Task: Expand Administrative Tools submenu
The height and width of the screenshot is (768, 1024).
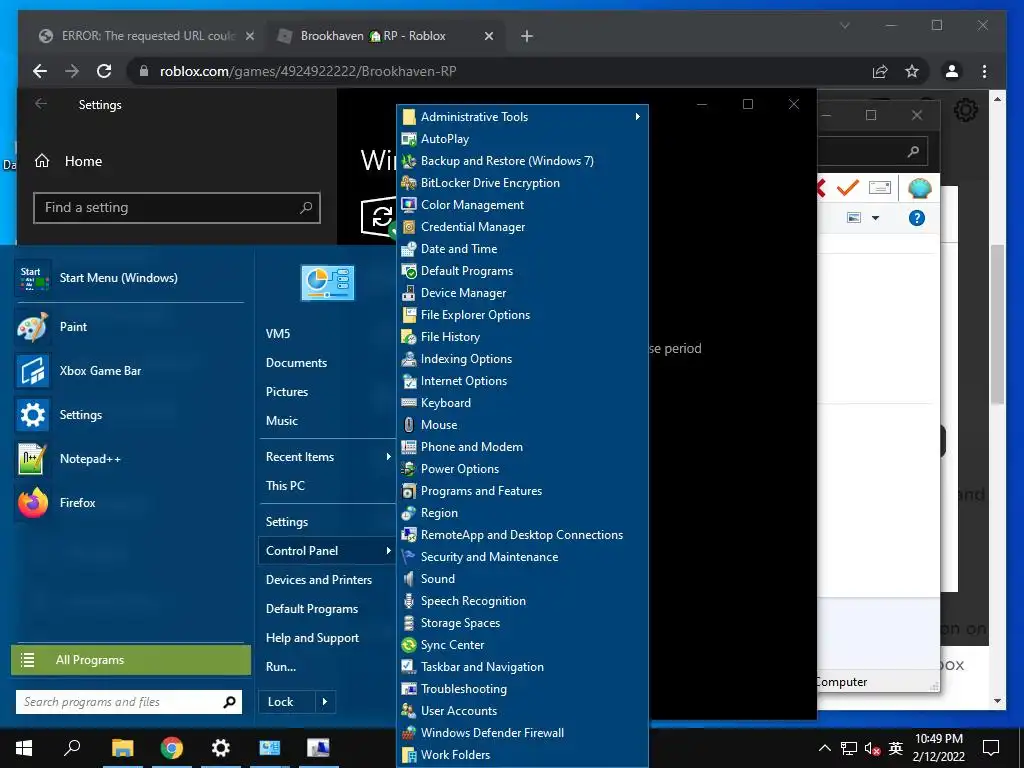Action: coord(522,117)
